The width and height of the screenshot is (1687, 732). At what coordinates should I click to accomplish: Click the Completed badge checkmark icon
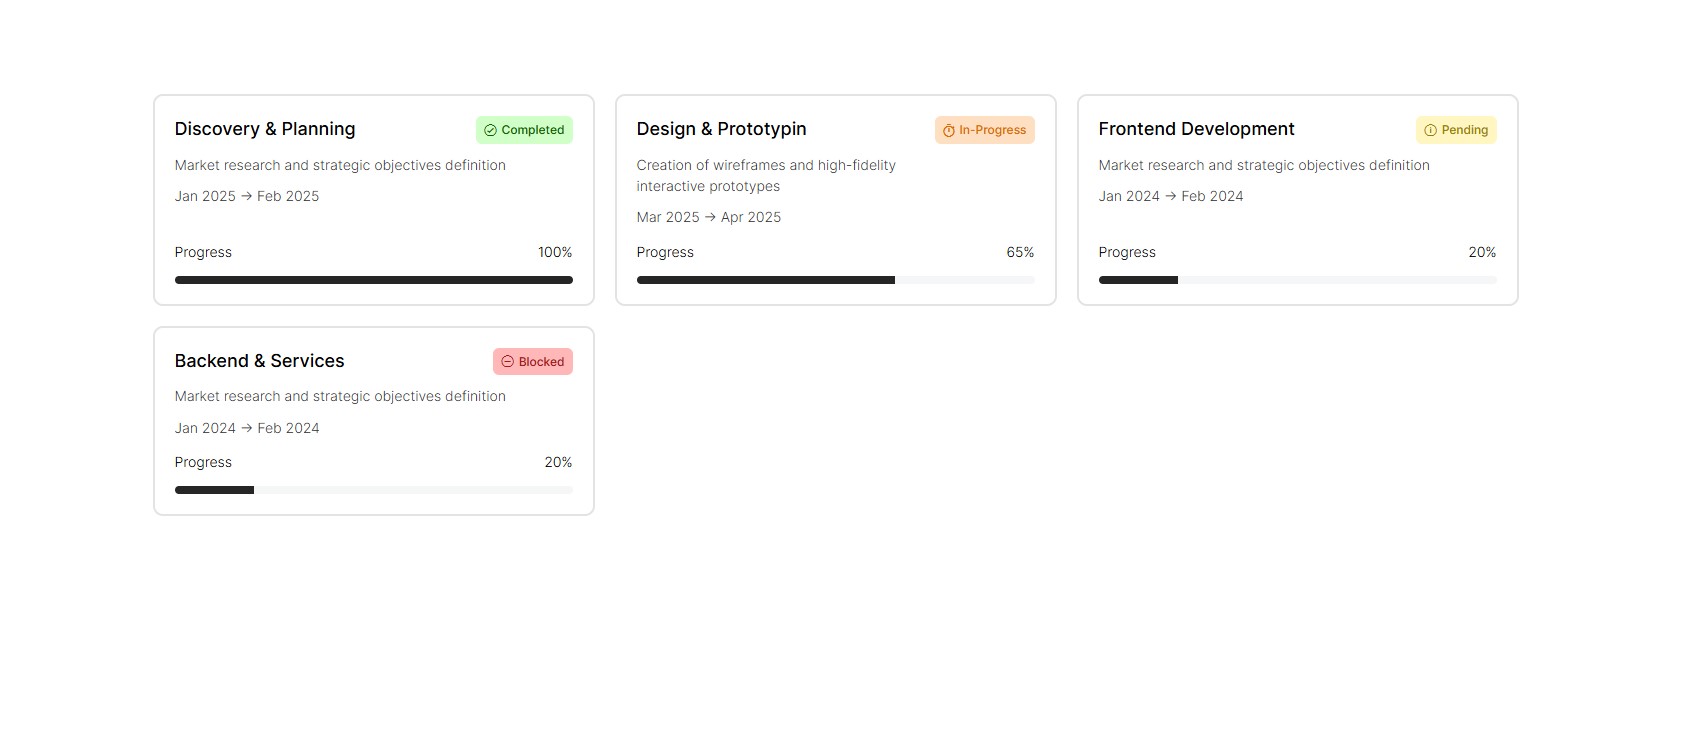pyautogui.click(x=490, y=130)
